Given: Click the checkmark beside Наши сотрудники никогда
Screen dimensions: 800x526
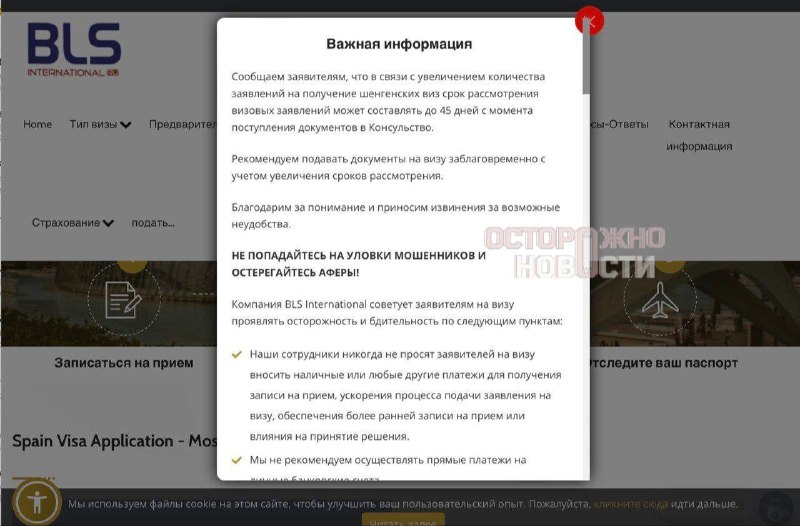Looking at the screenshot, I should point(236,355).
